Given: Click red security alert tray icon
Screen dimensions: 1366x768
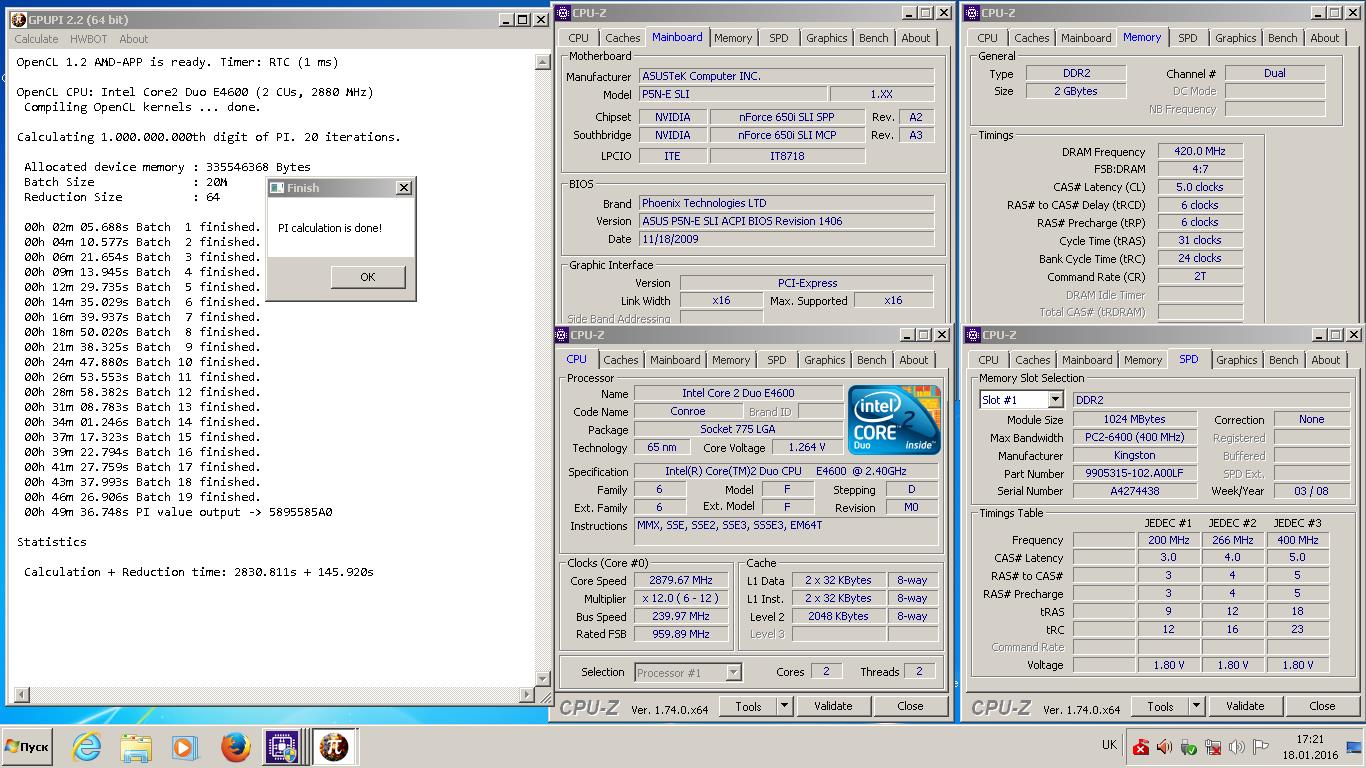Looking at the screenshot, I should pos(1141,747).
